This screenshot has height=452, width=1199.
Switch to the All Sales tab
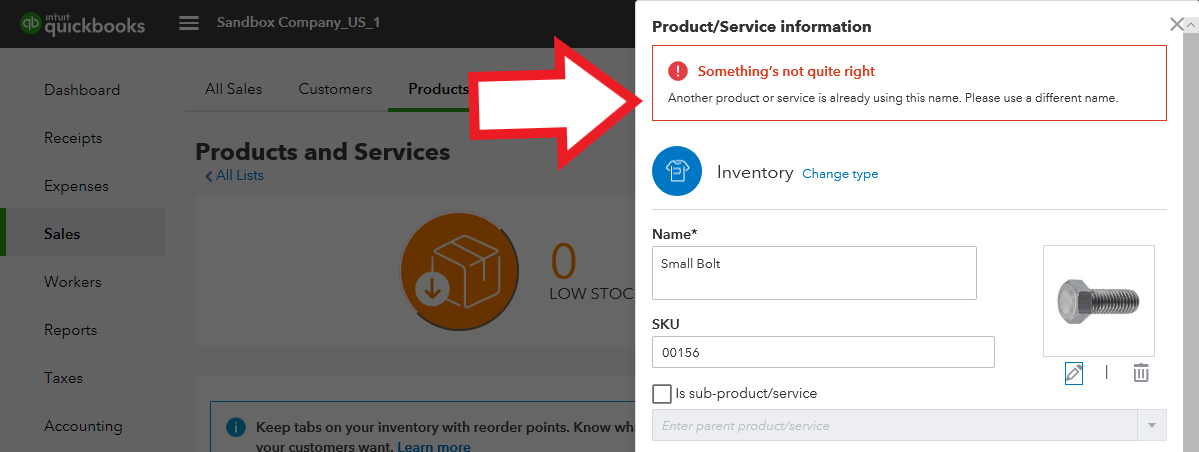[233, 89]
